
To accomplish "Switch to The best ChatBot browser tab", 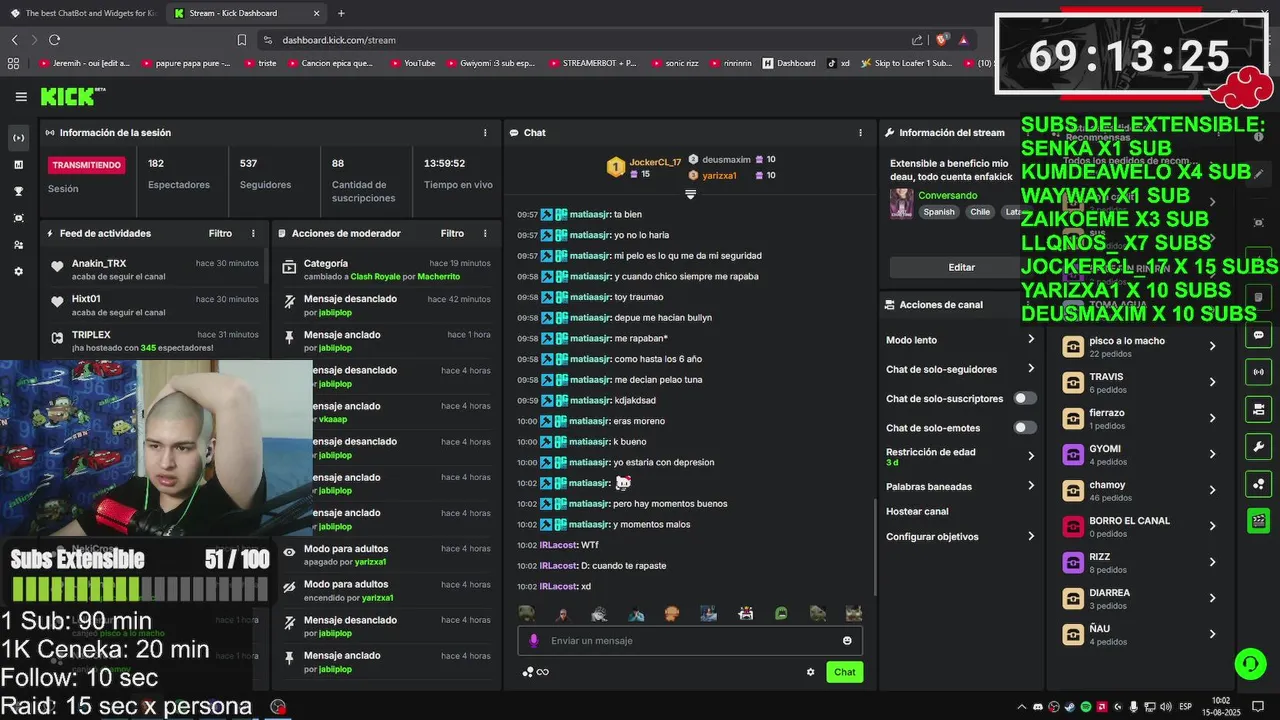I will tap(83, 13).
